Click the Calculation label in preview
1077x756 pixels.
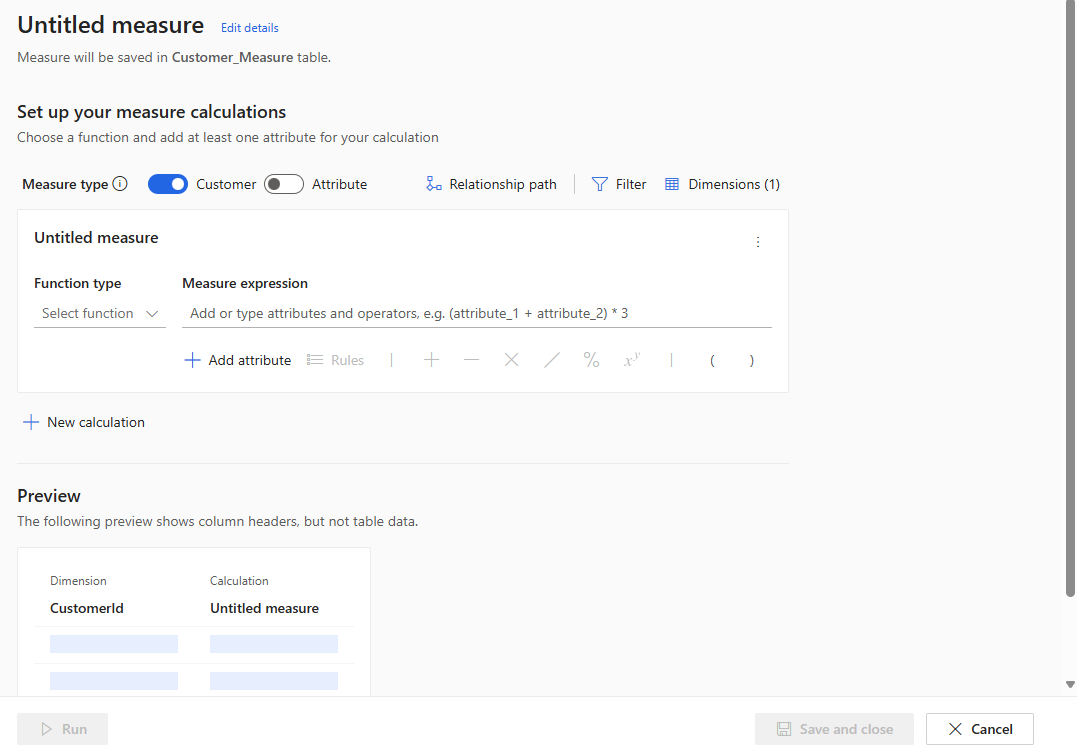[239, 581]
